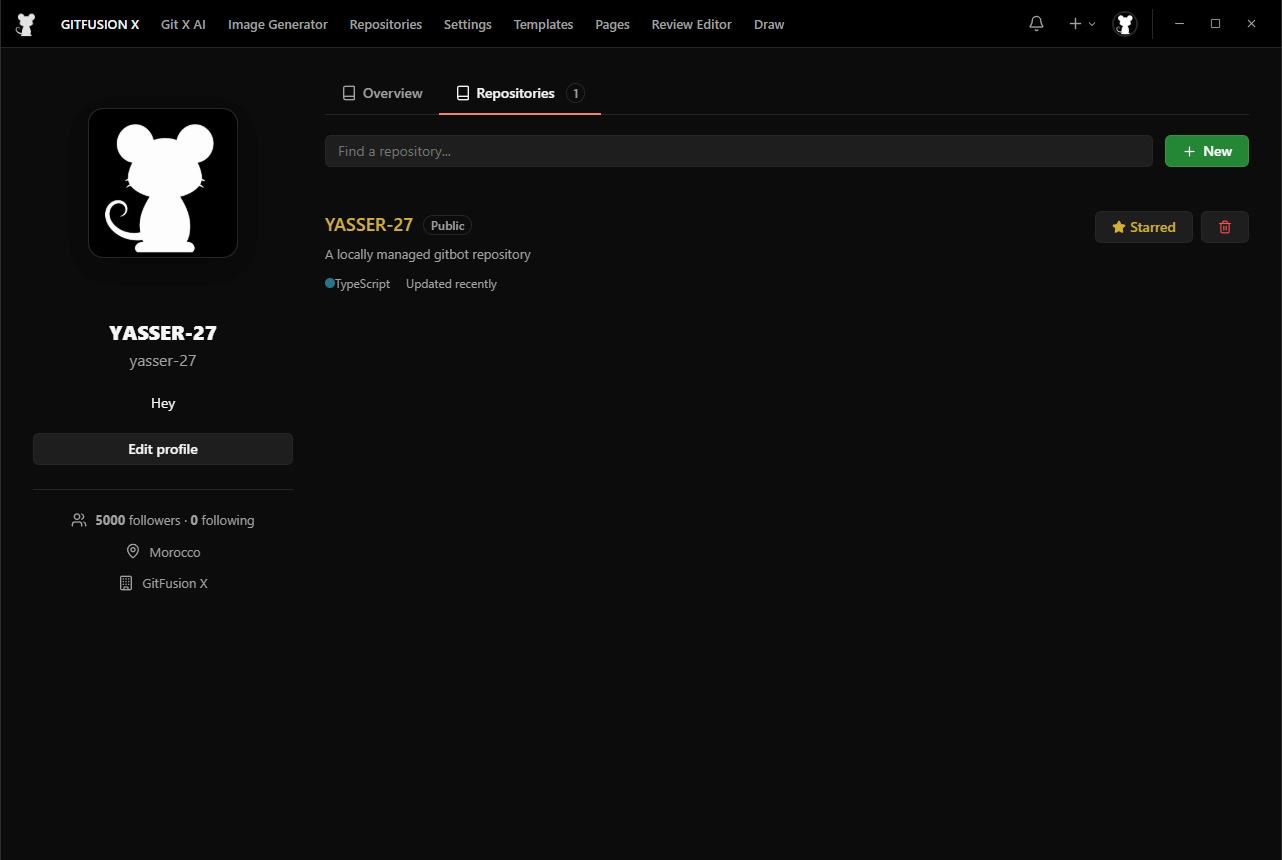Click the TypeScript language label
Screen dimensions: 1282x860
point(363,284)
